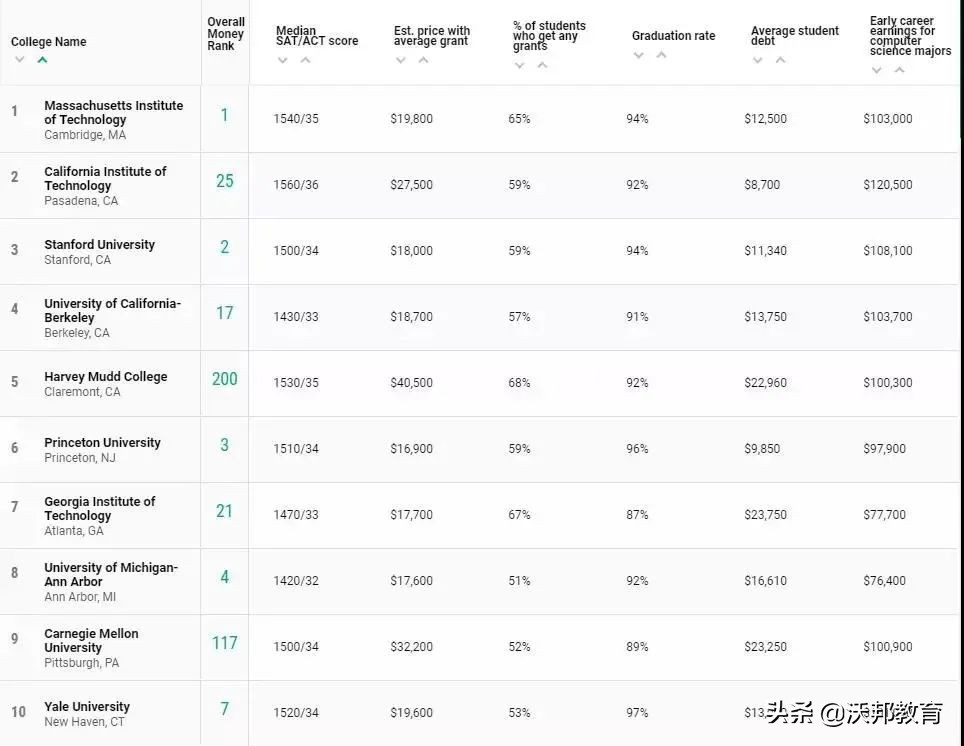Click Harvey Mudd College's rank number 200
The width and height of the screenshot is (964, 746).
click(x=224, y=380)
